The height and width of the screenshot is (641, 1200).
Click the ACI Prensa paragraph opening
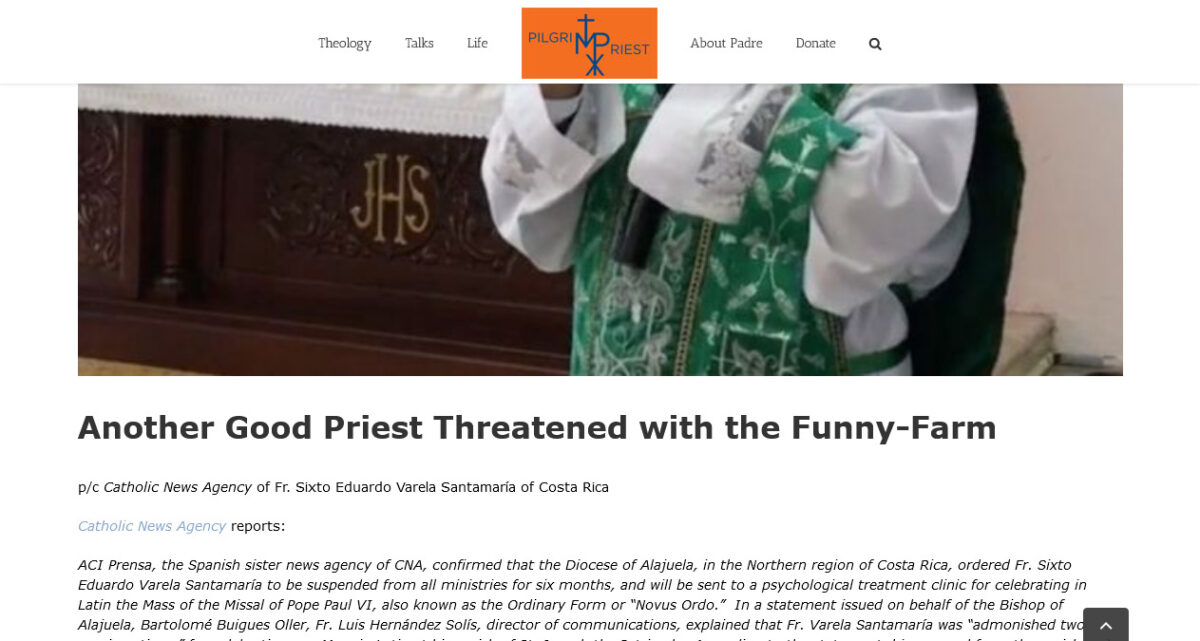[114, 565]
